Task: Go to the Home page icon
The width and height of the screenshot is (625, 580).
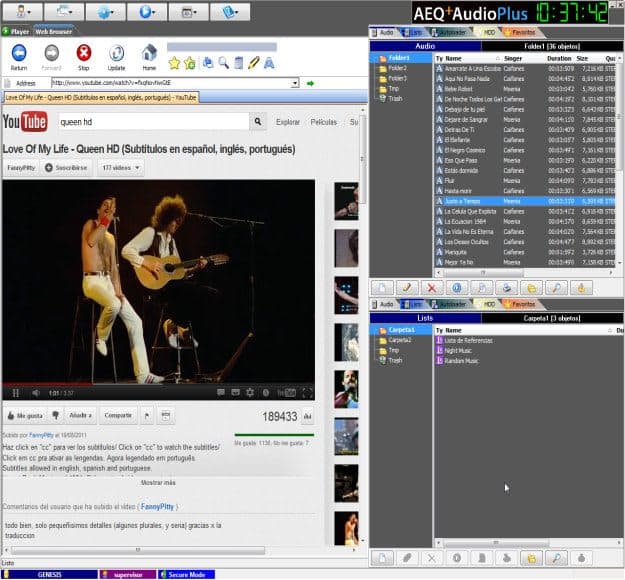Action: (149, 57)
